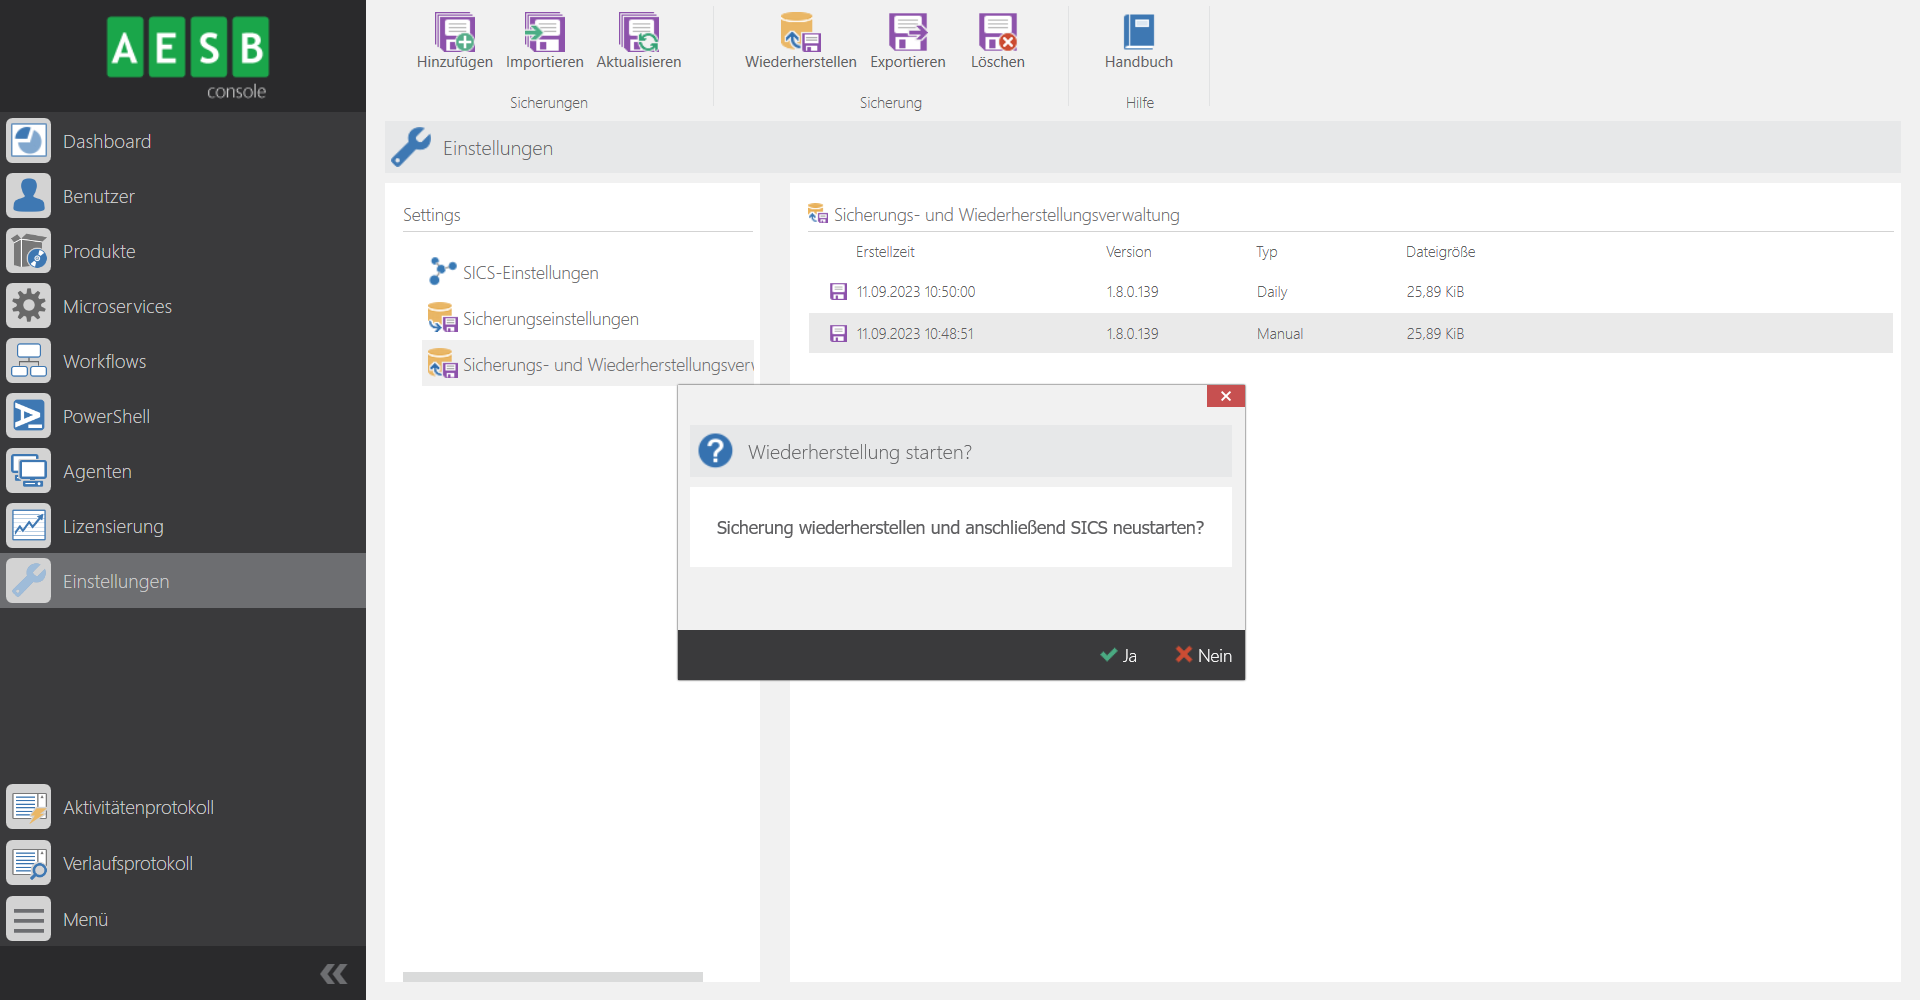This screenshot has width=1920, height=1000.
Task: Open the Aktivitätenprotokoll log
Action: click(x=138, y=807)
